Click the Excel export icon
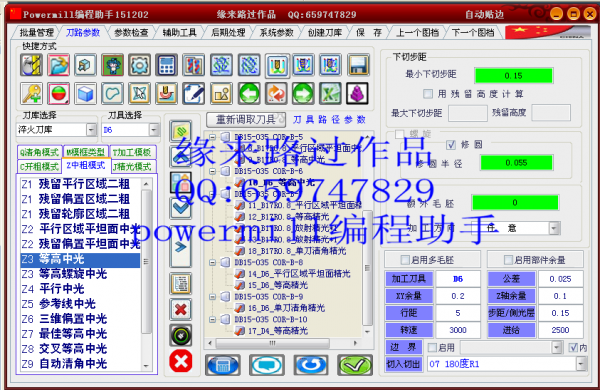Viewport: 600px width, 390px height. (x=330, y=93)
